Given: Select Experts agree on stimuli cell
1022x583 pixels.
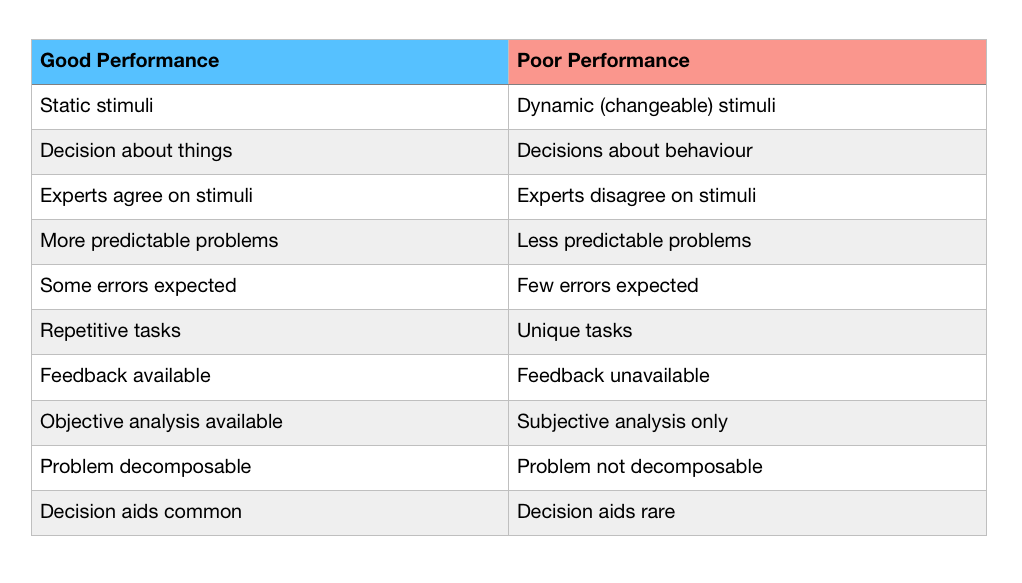Looking at the screenshot, I should (x=270, y=197).
